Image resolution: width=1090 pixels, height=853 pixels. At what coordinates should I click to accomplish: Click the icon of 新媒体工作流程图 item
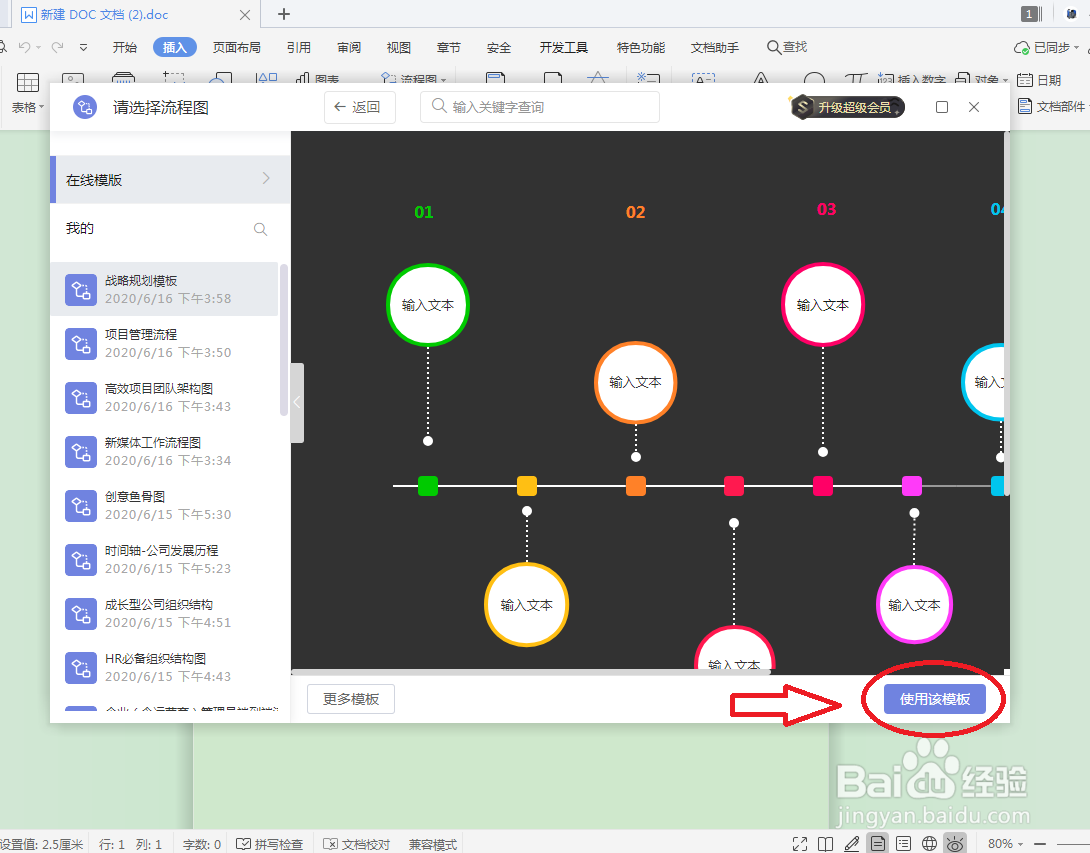81,452
